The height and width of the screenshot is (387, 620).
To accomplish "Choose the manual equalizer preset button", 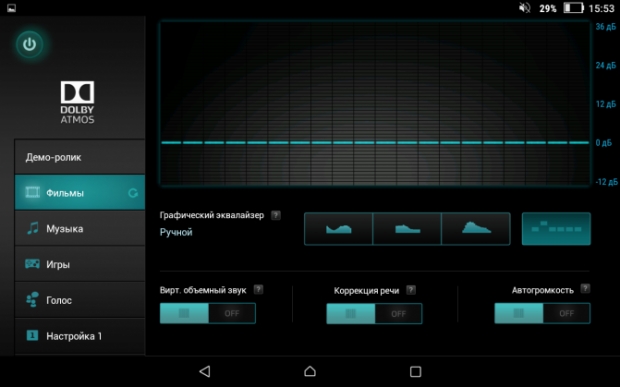I will [x=556, y=229].
